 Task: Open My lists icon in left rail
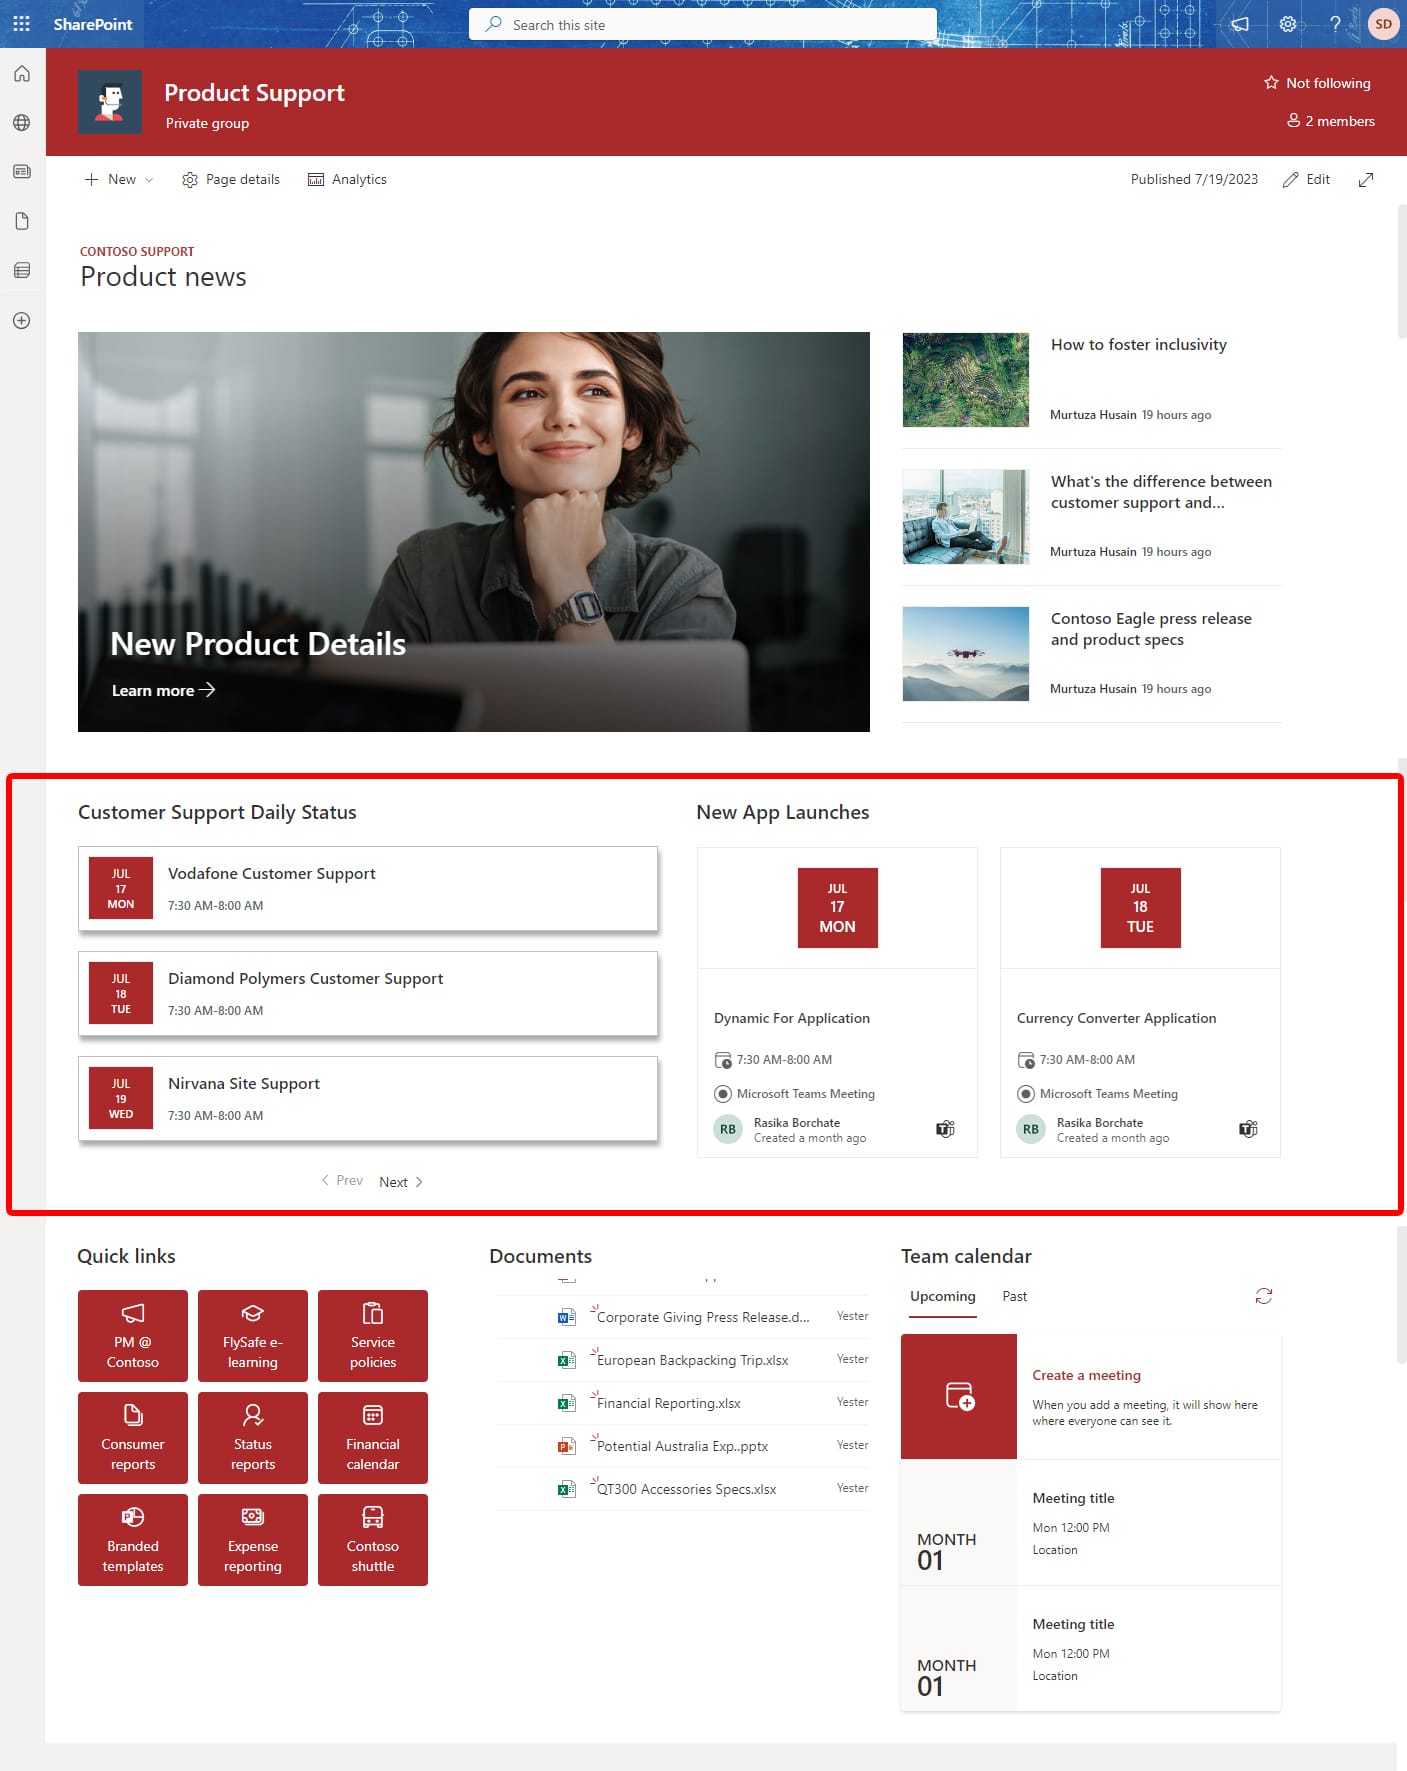click(x=22, y=270)
